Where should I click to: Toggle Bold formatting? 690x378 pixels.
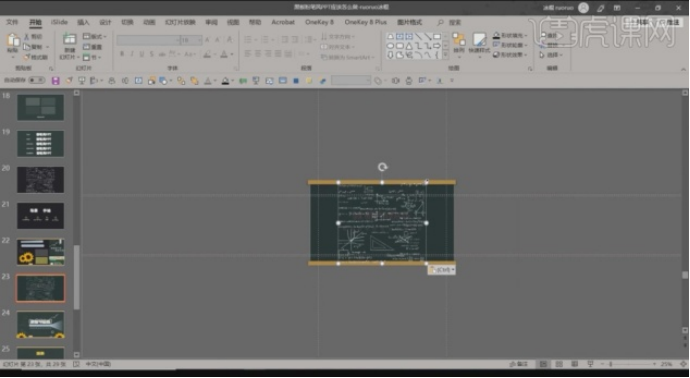(x=122, y=54)
